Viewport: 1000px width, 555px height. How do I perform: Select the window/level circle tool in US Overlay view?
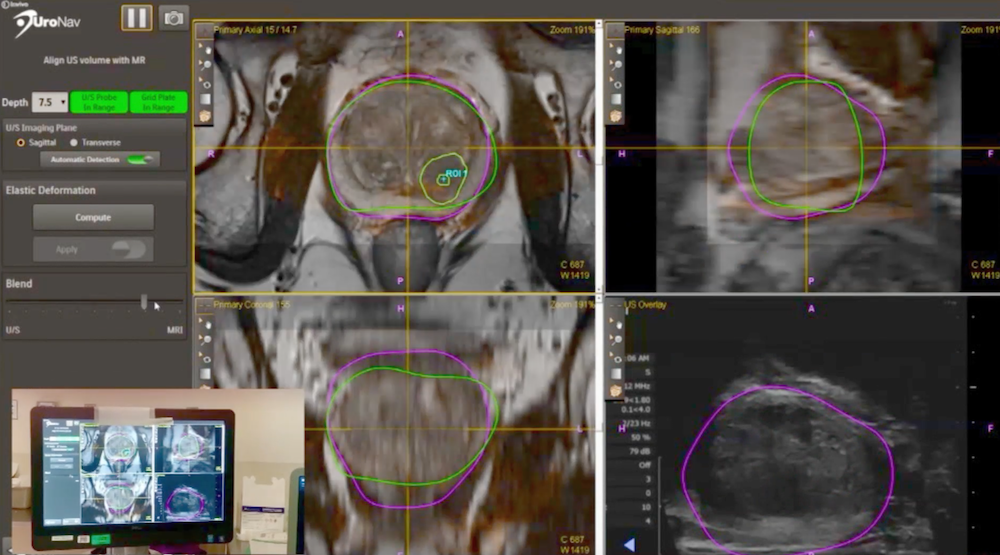point(618,359)
